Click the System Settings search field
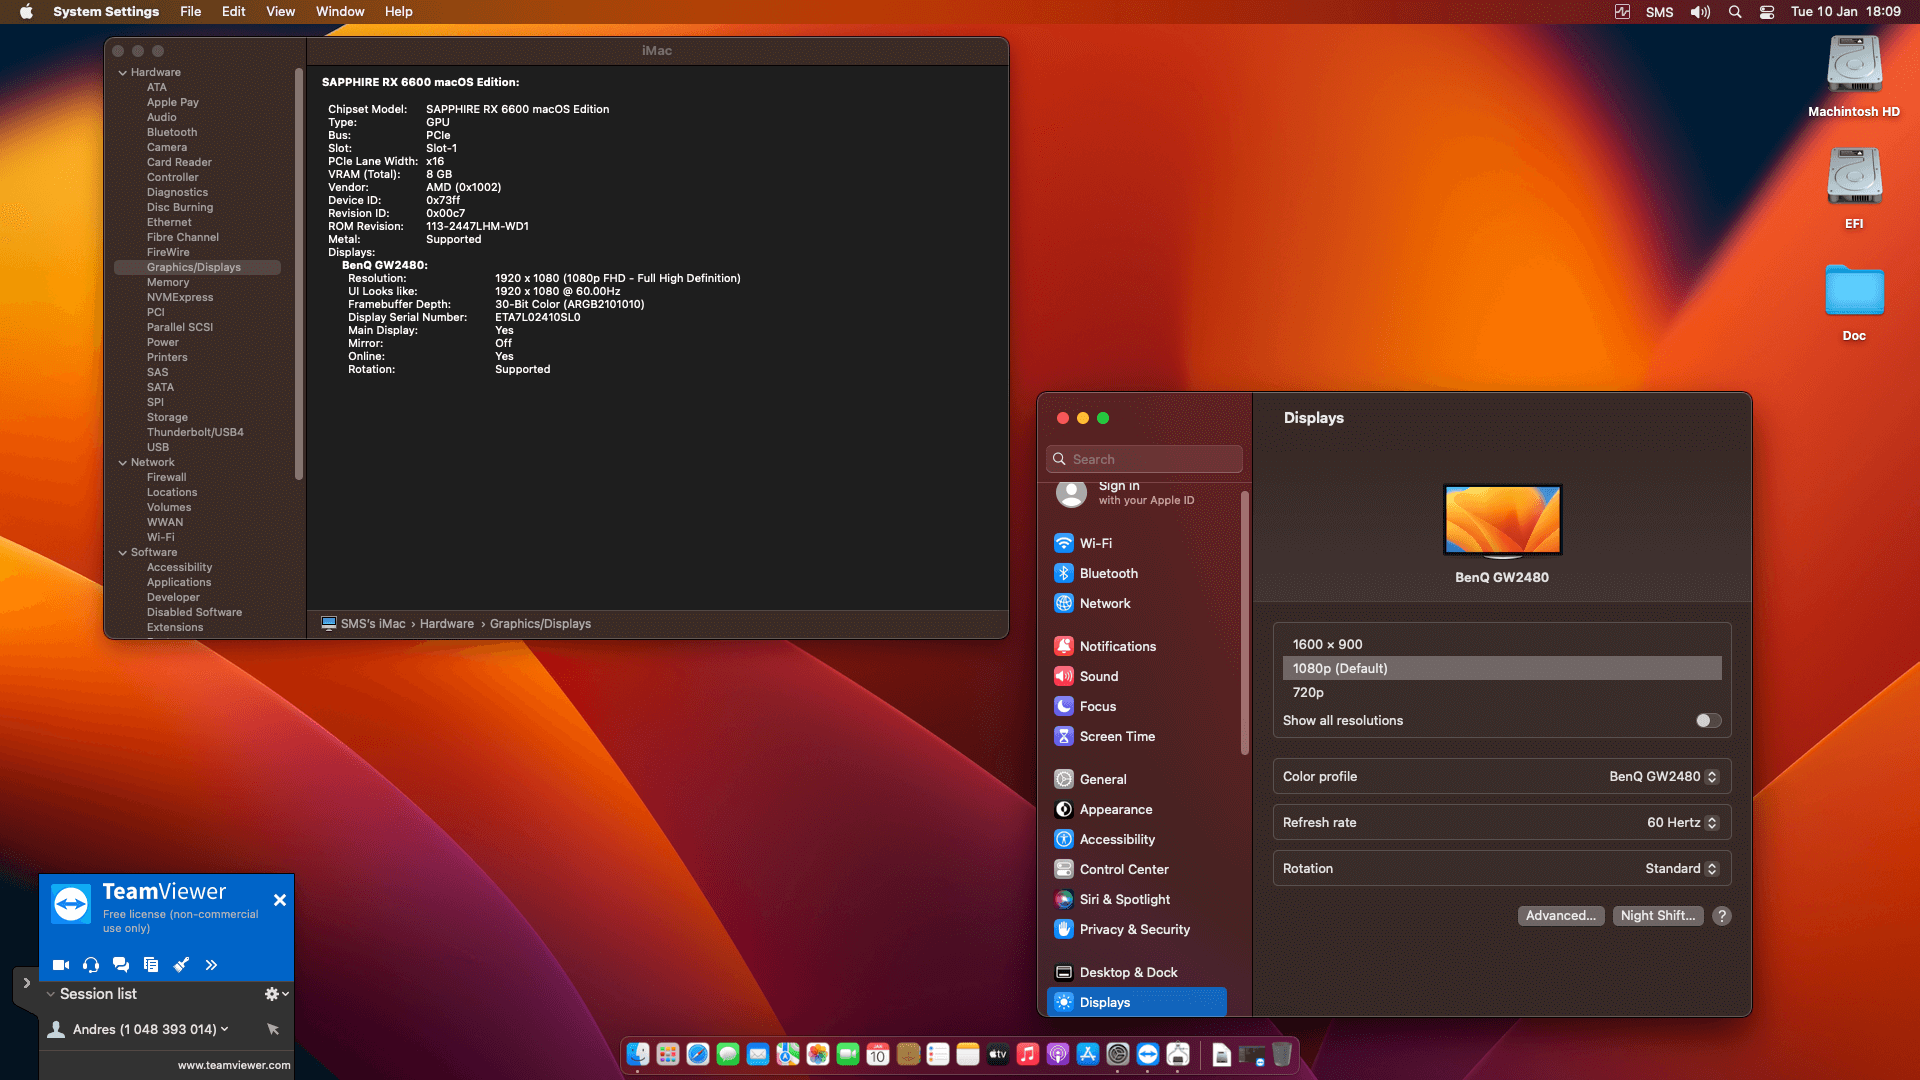 pyautogui.click(x=1145, y=459)
